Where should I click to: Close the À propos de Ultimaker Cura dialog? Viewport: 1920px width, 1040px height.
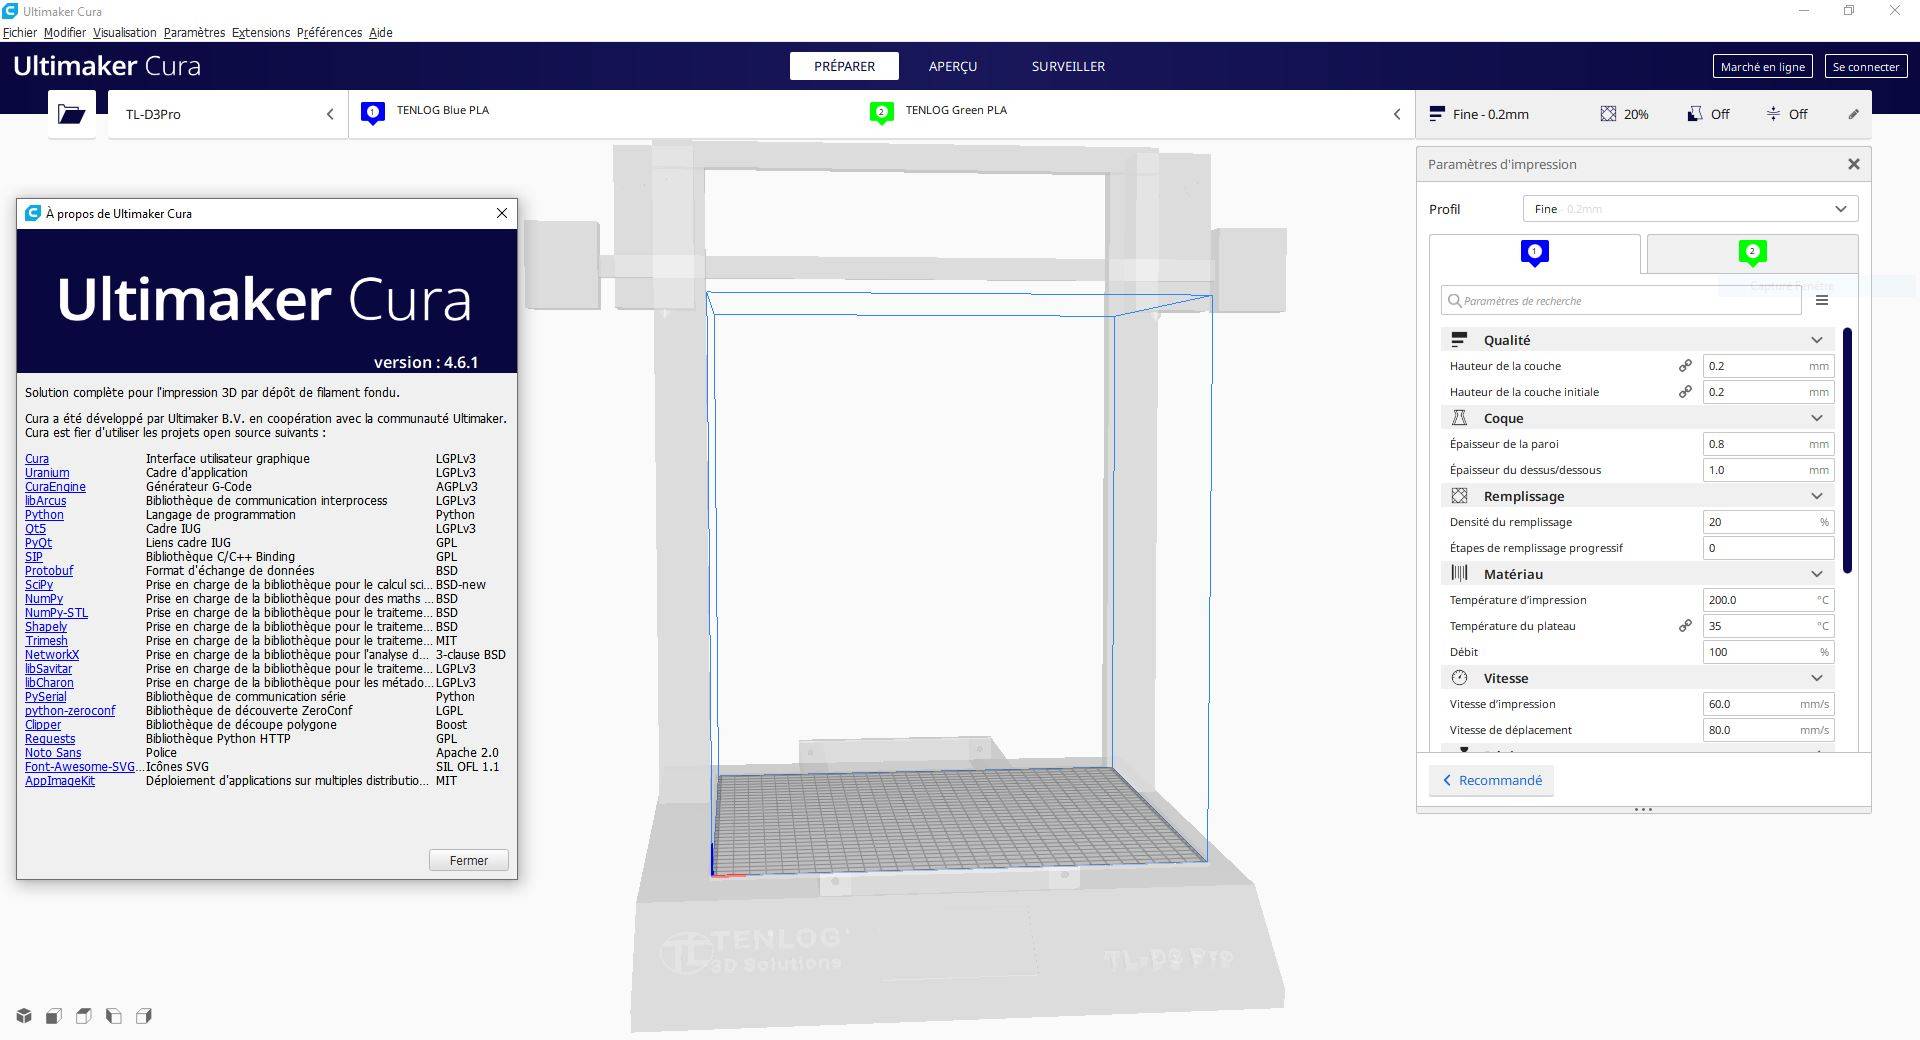tap(502, 213)
